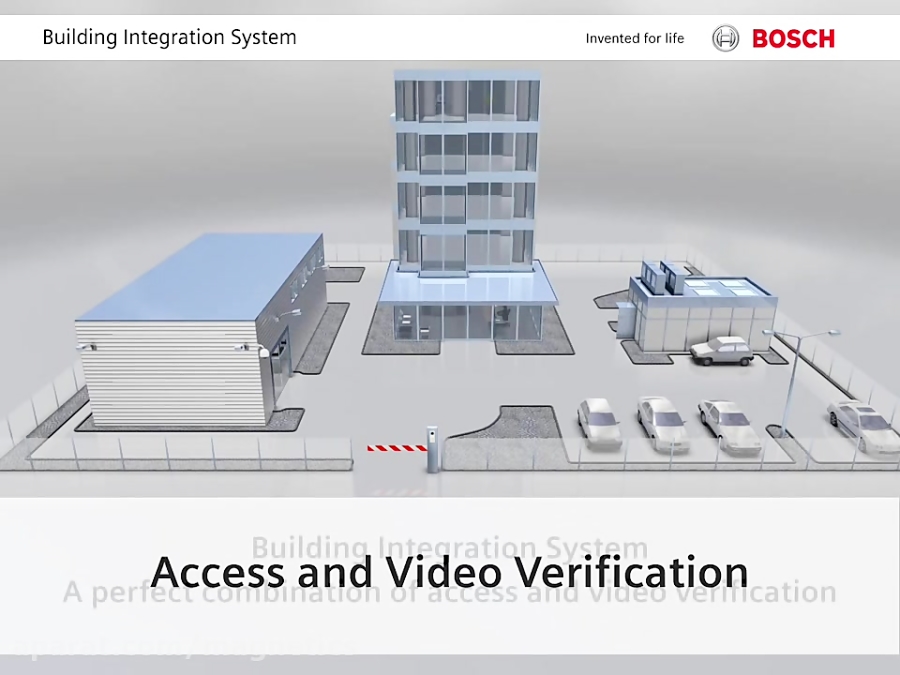Open the Access and Video Verification heading

coord(449,572)
